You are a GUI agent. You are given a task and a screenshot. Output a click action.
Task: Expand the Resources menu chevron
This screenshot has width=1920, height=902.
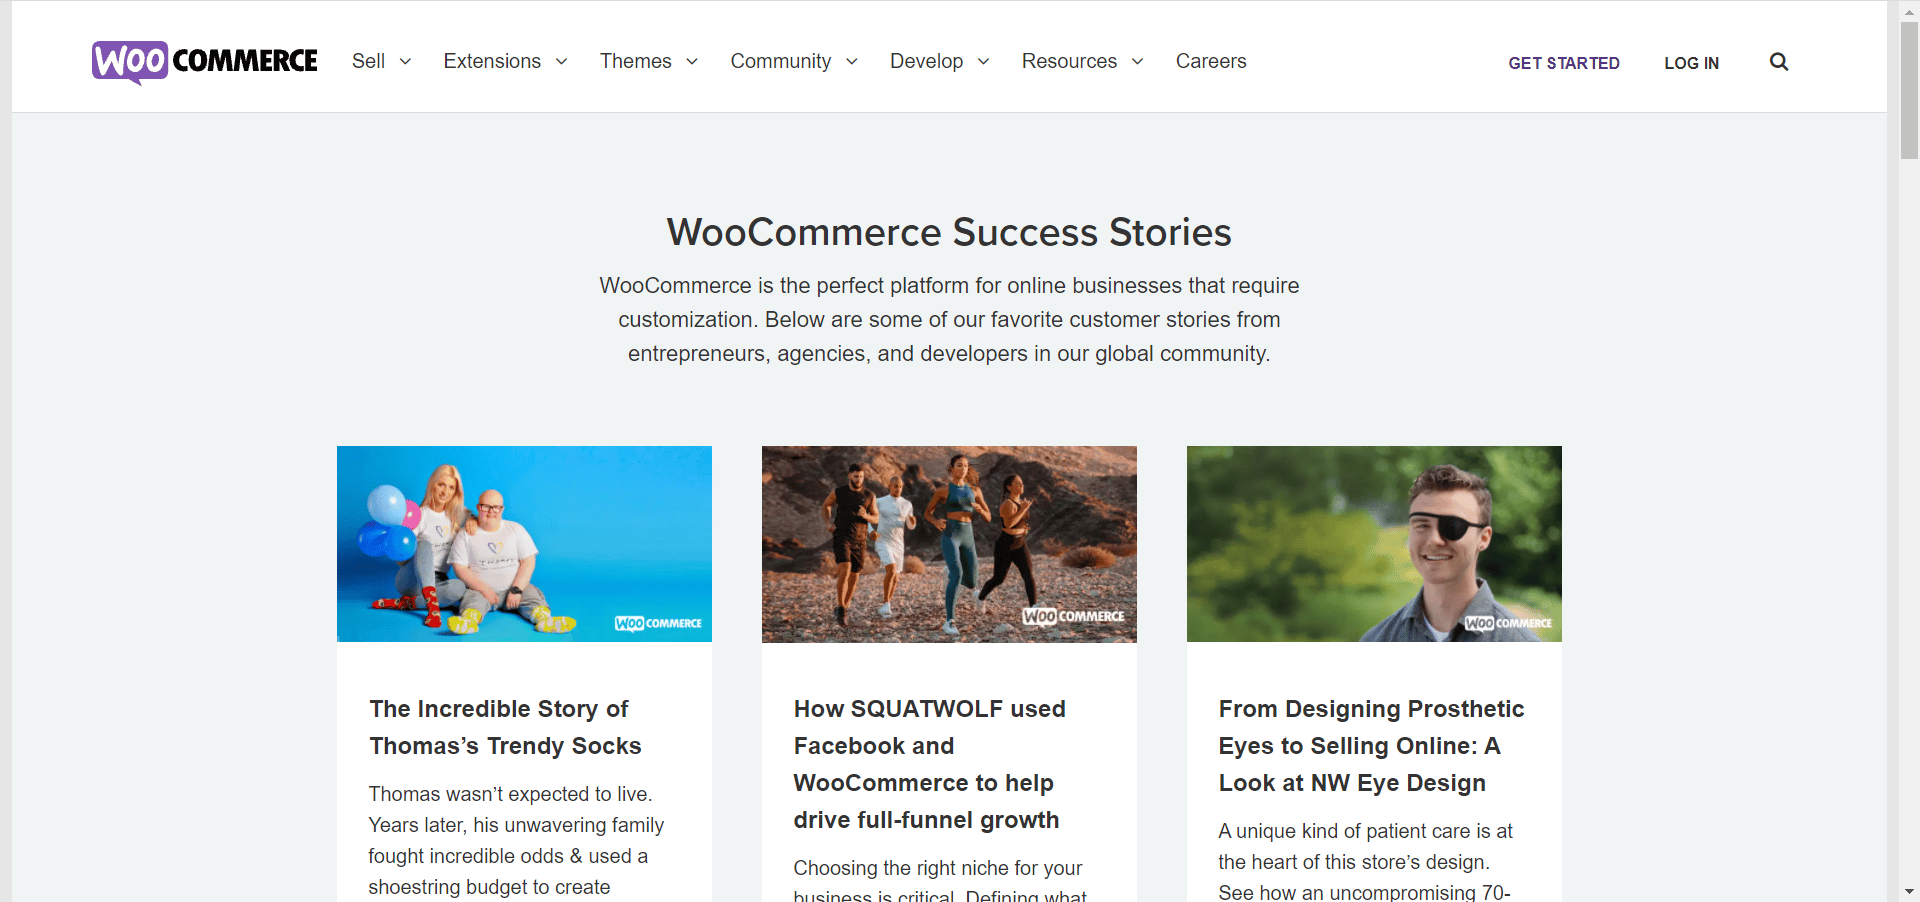coord(1137,61)
